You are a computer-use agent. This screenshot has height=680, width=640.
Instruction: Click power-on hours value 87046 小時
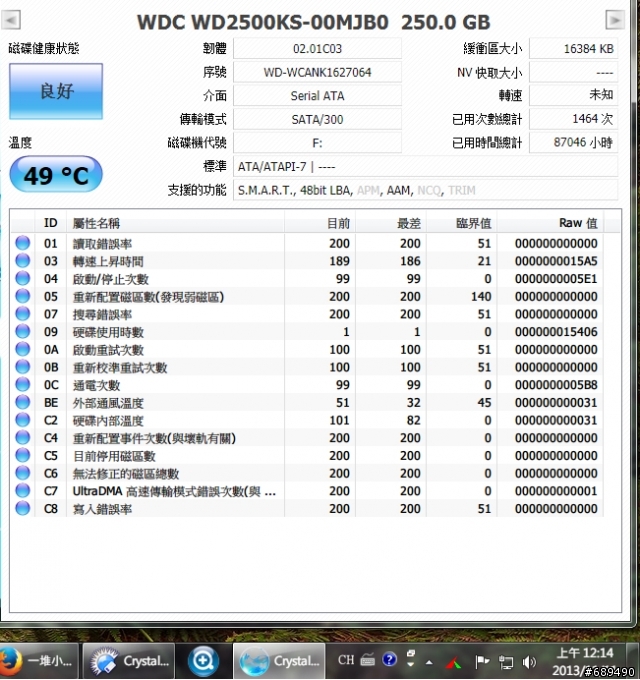[x=574, y=143]
